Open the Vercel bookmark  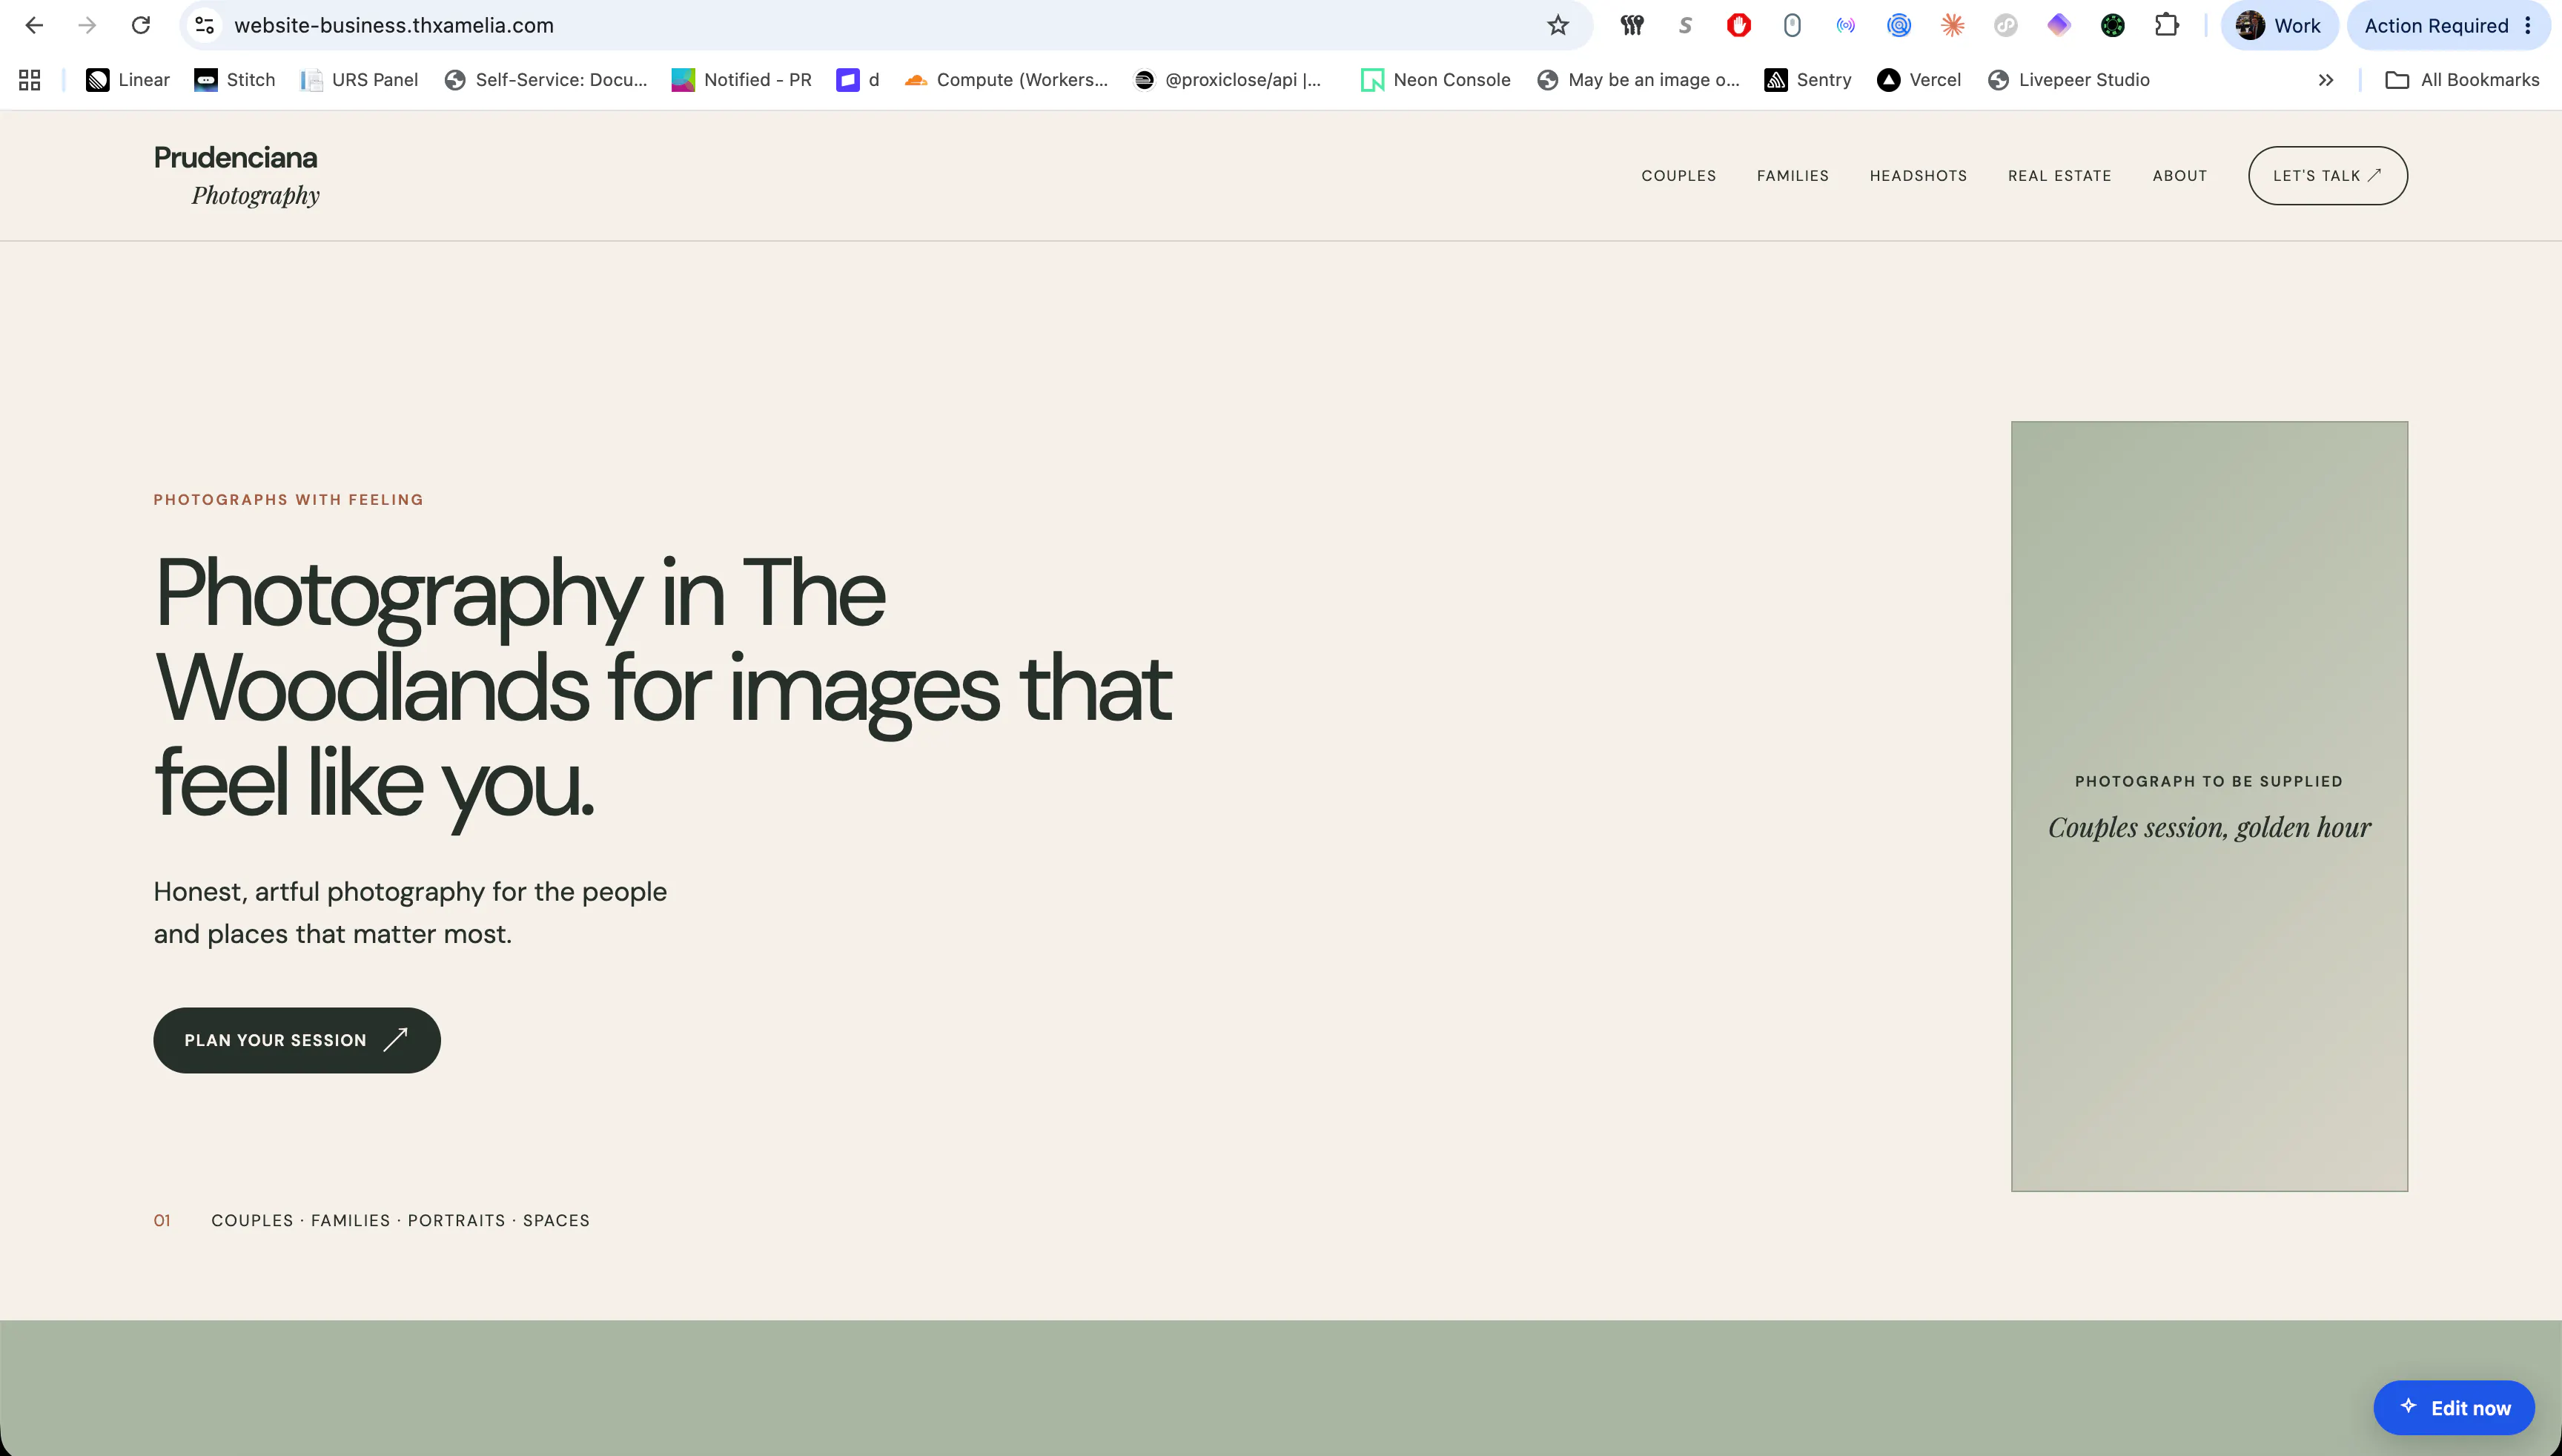point(1919,80)
